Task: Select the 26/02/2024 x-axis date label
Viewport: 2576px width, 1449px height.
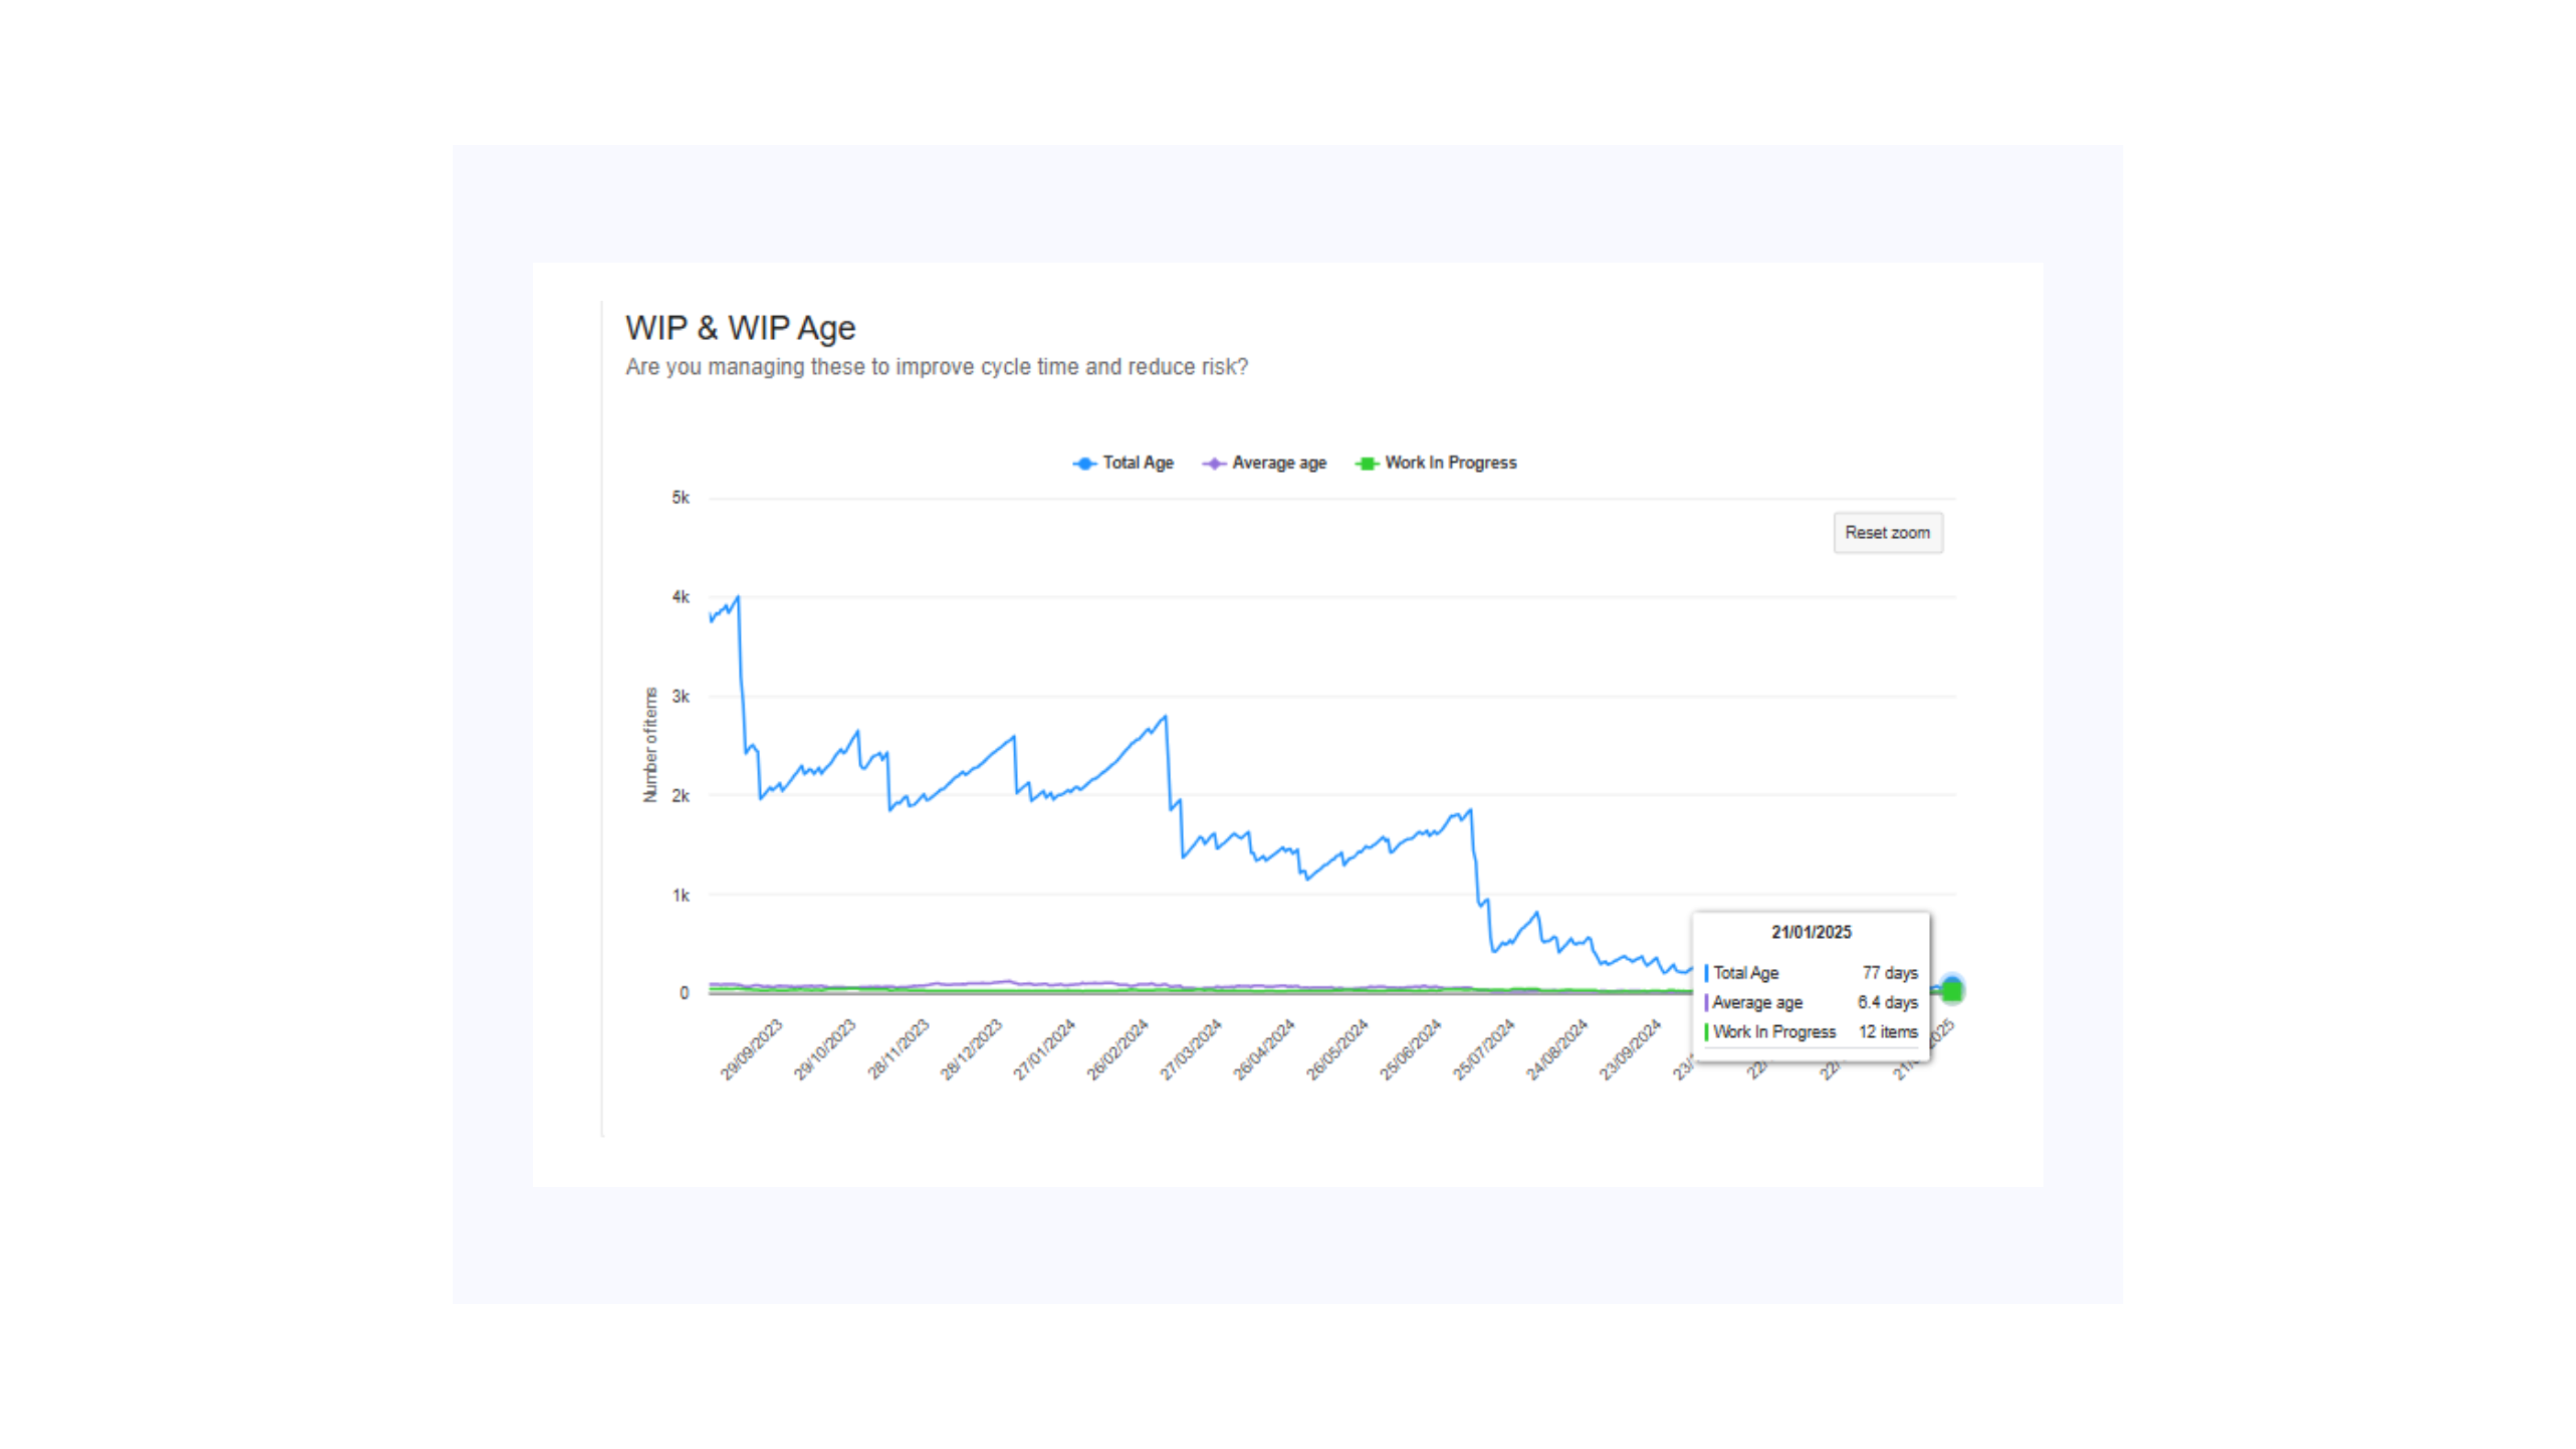Action: point(1118,1049)
